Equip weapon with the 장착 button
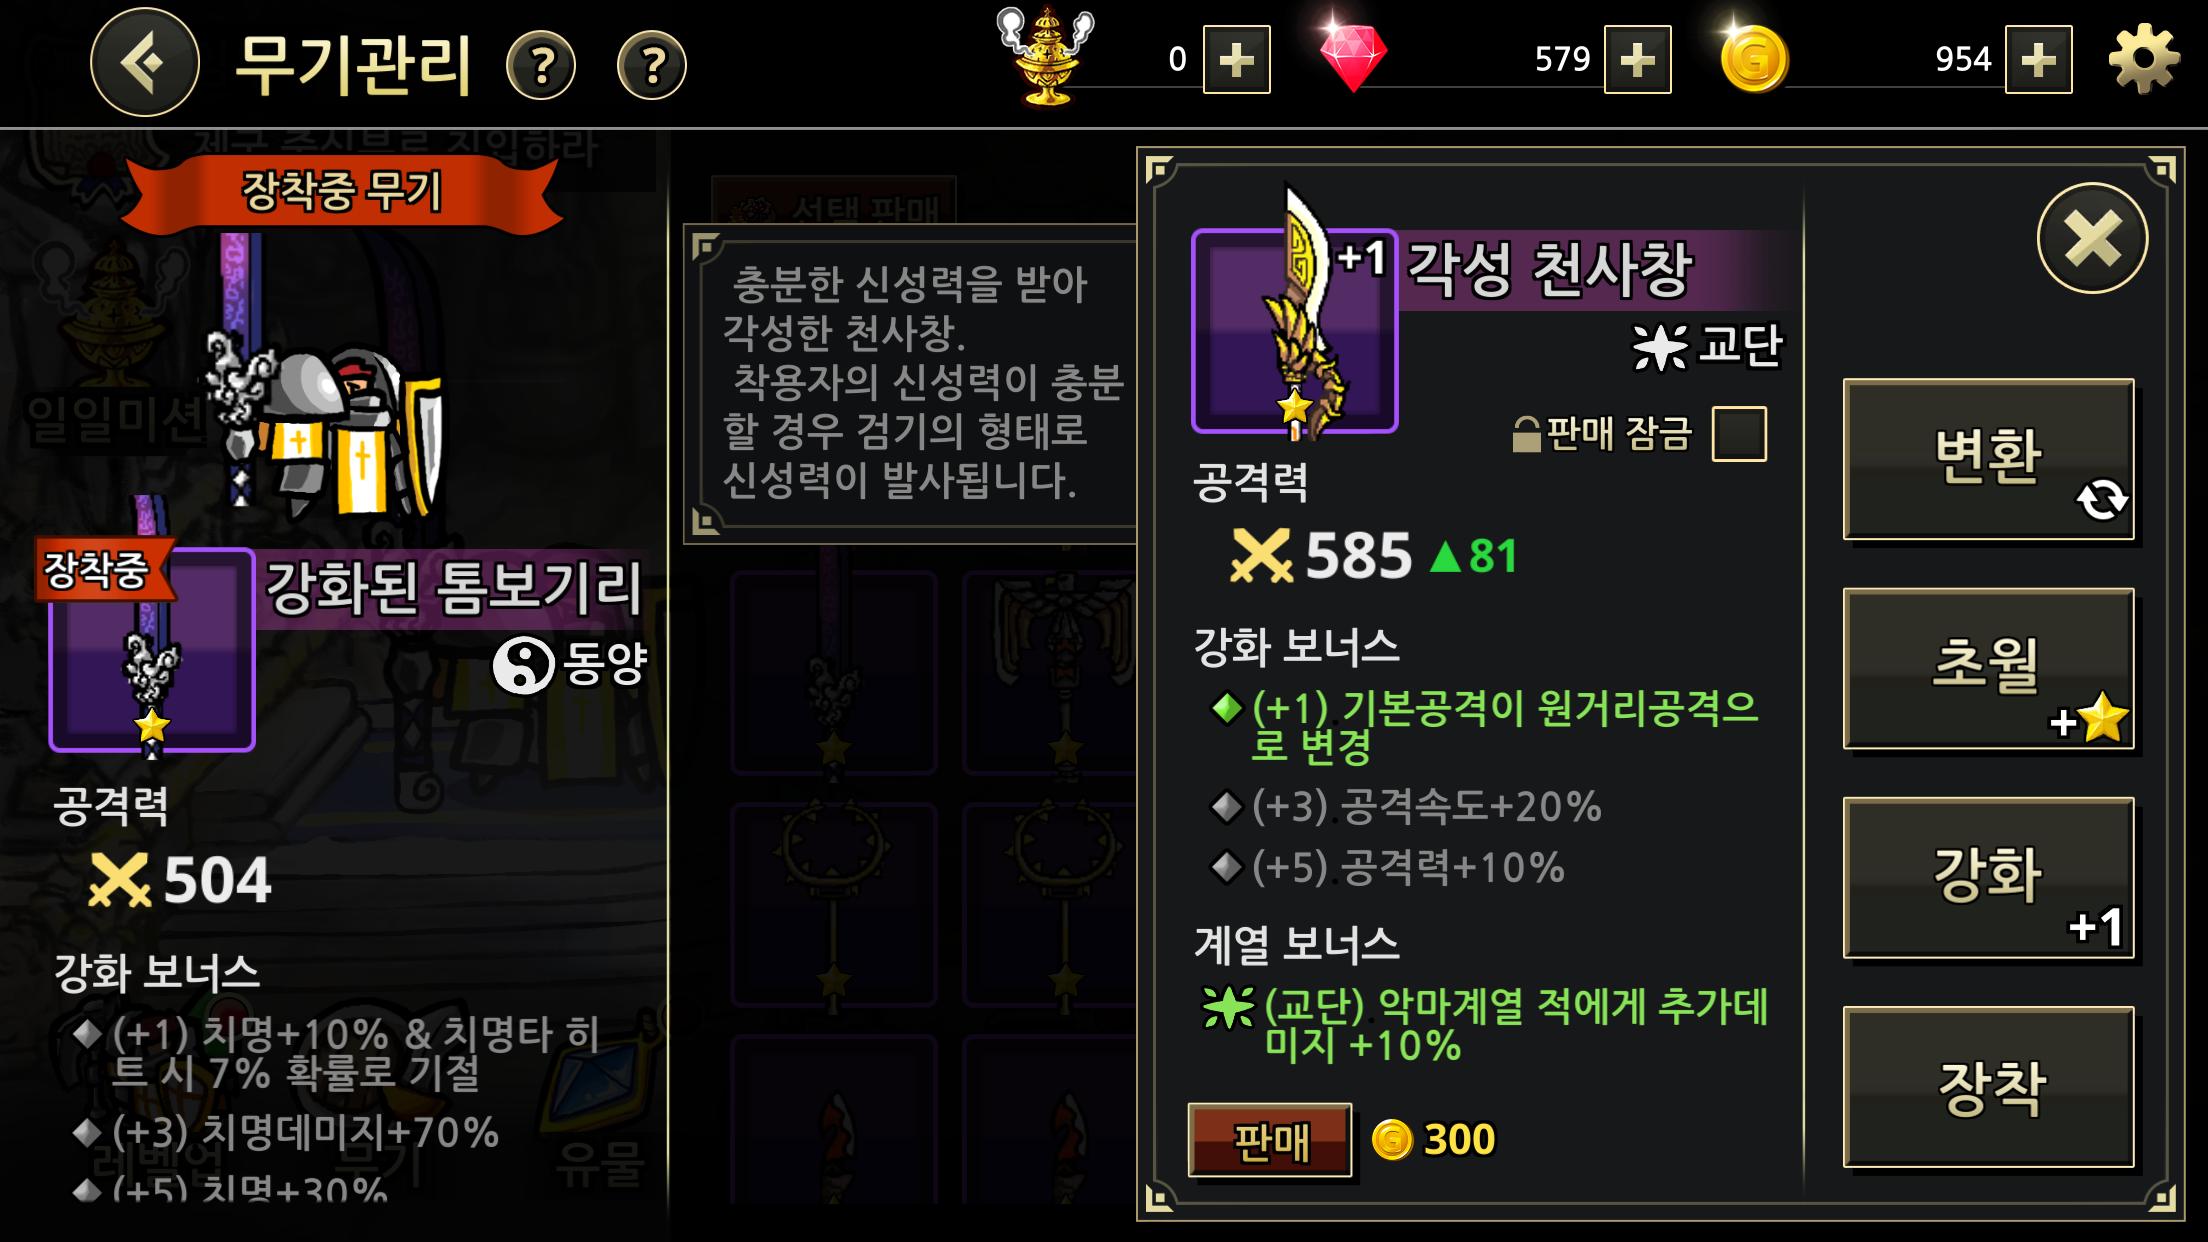 [x=1989, y=1086]
